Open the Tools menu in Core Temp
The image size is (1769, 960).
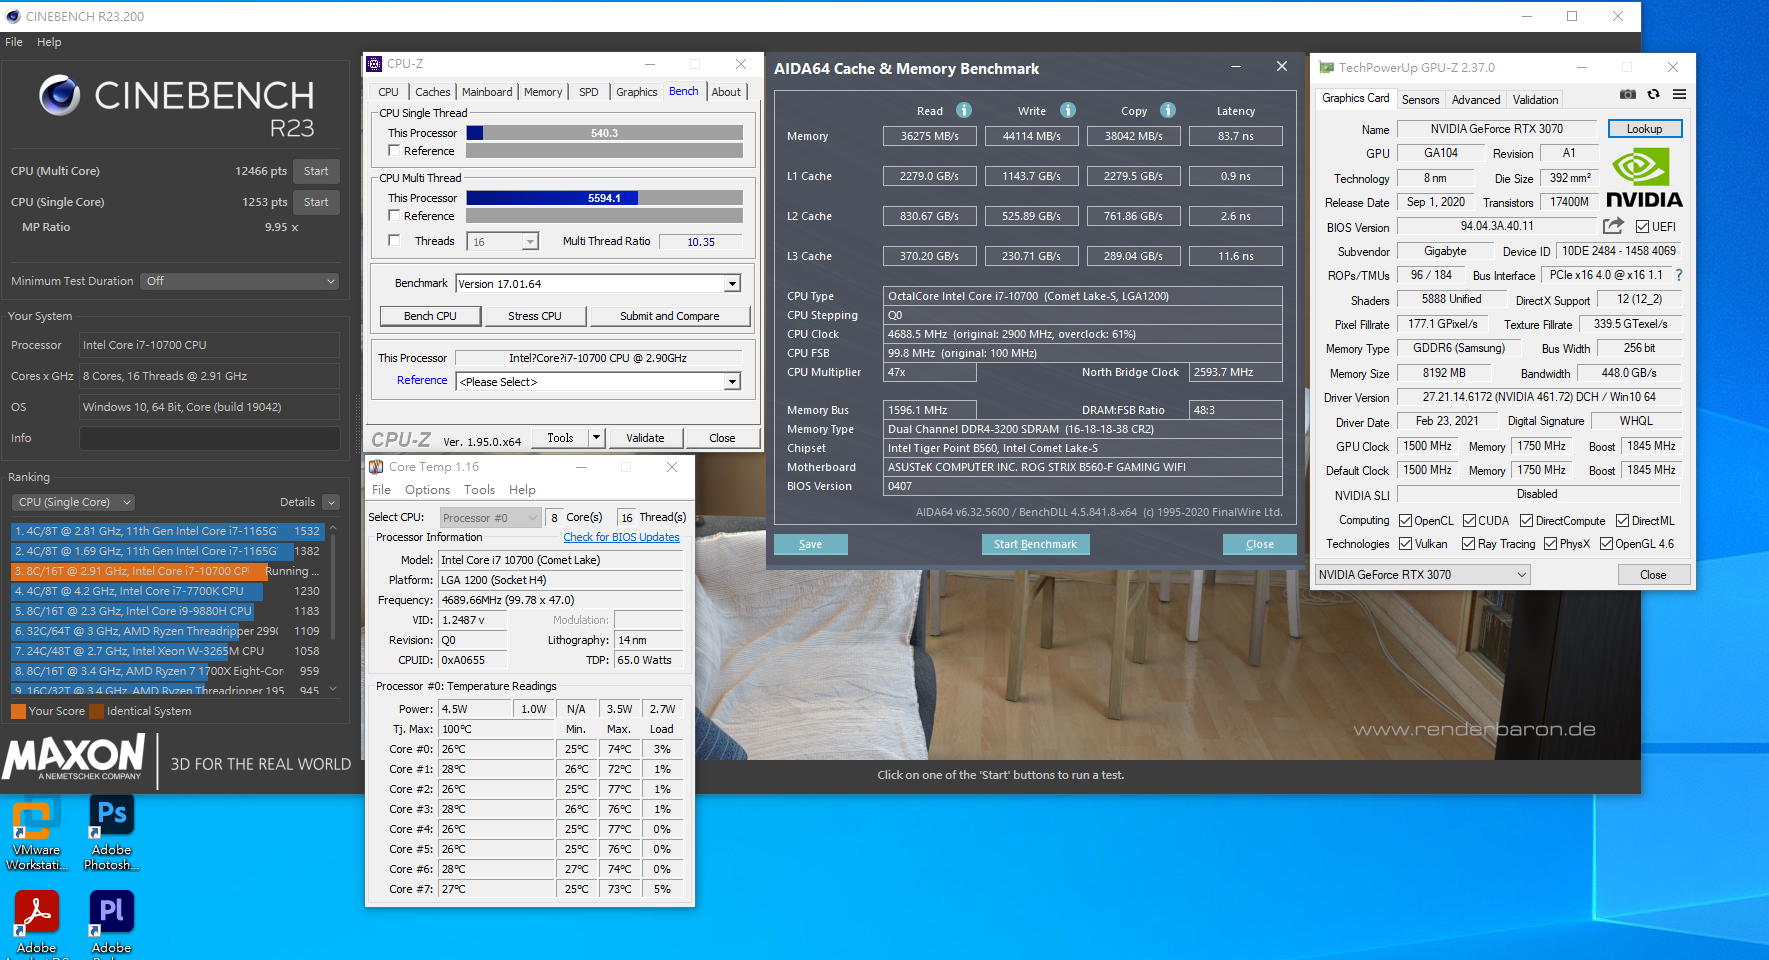pyautogui.click(x=479, y=490)
